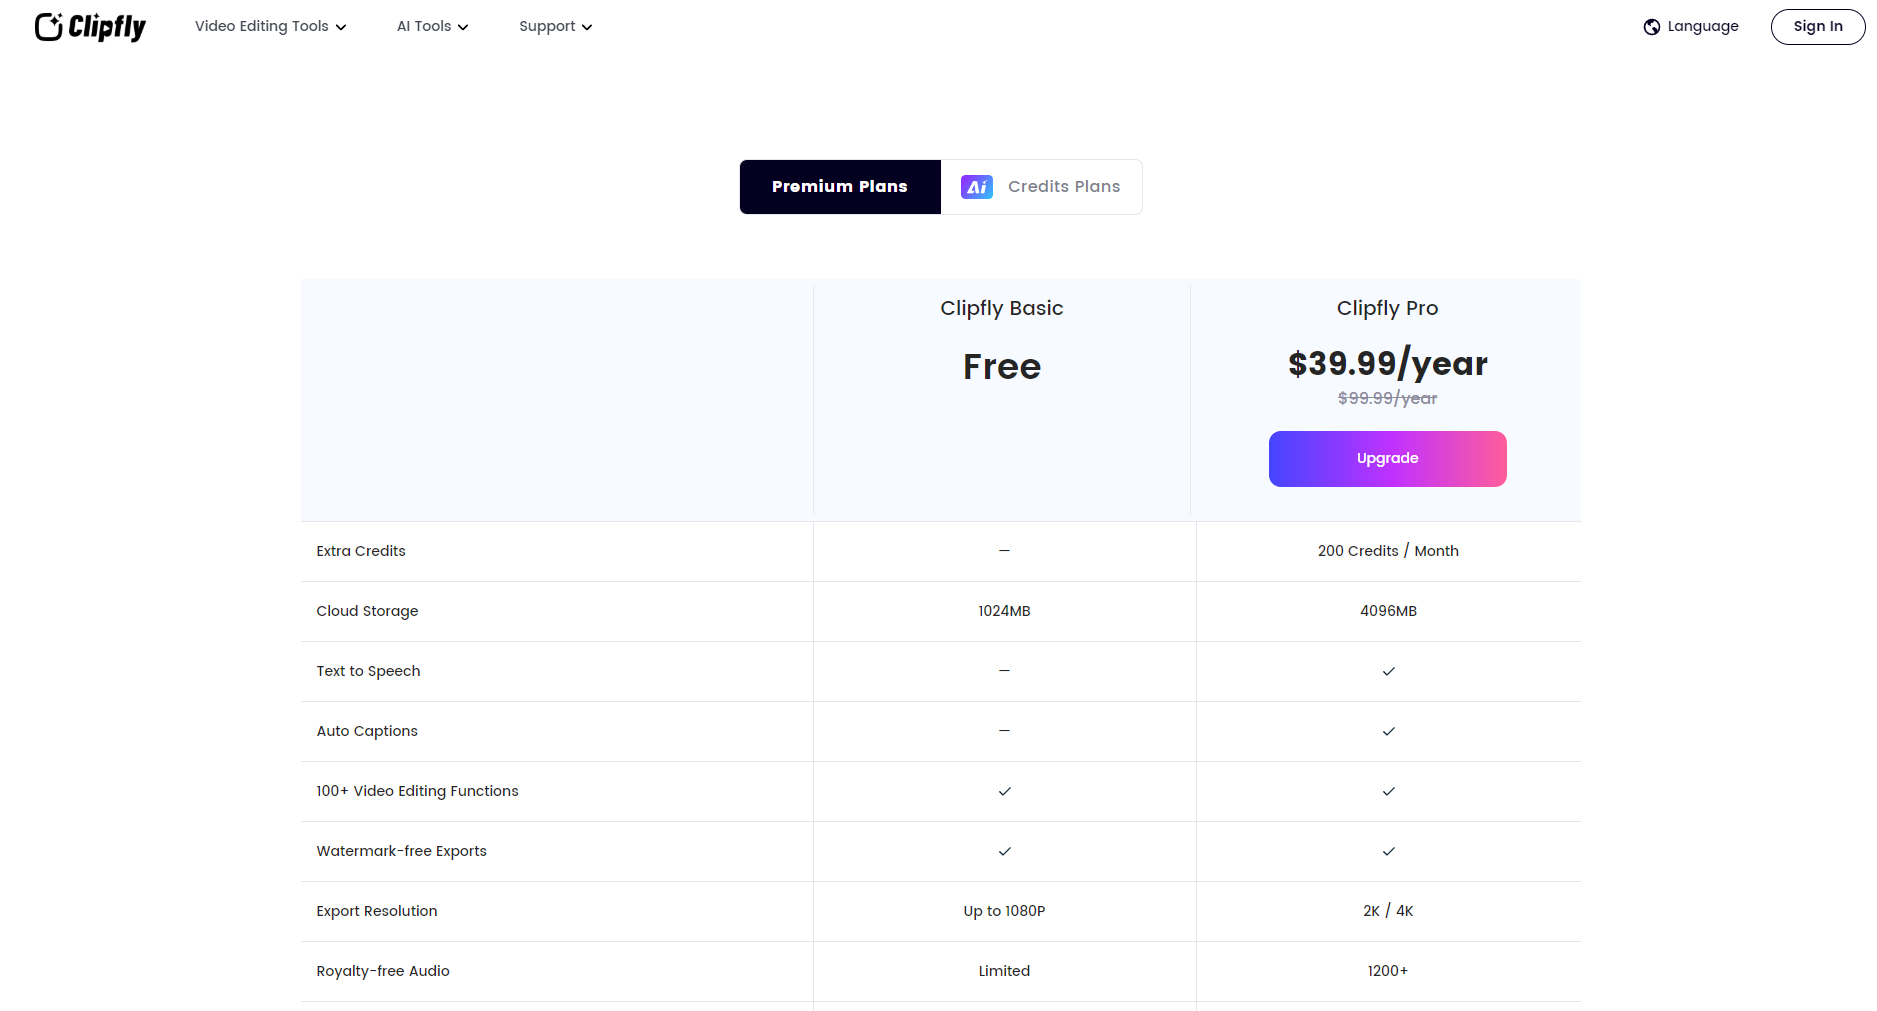Click the Upgrade button for Clipfly Pro

coord(1388,459)
